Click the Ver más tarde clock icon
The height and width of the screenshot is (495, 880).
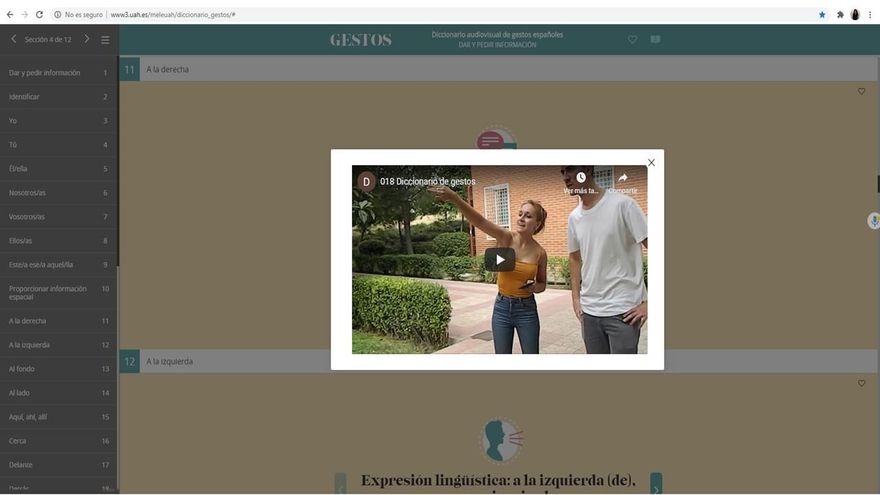click(x=581, y=177)
